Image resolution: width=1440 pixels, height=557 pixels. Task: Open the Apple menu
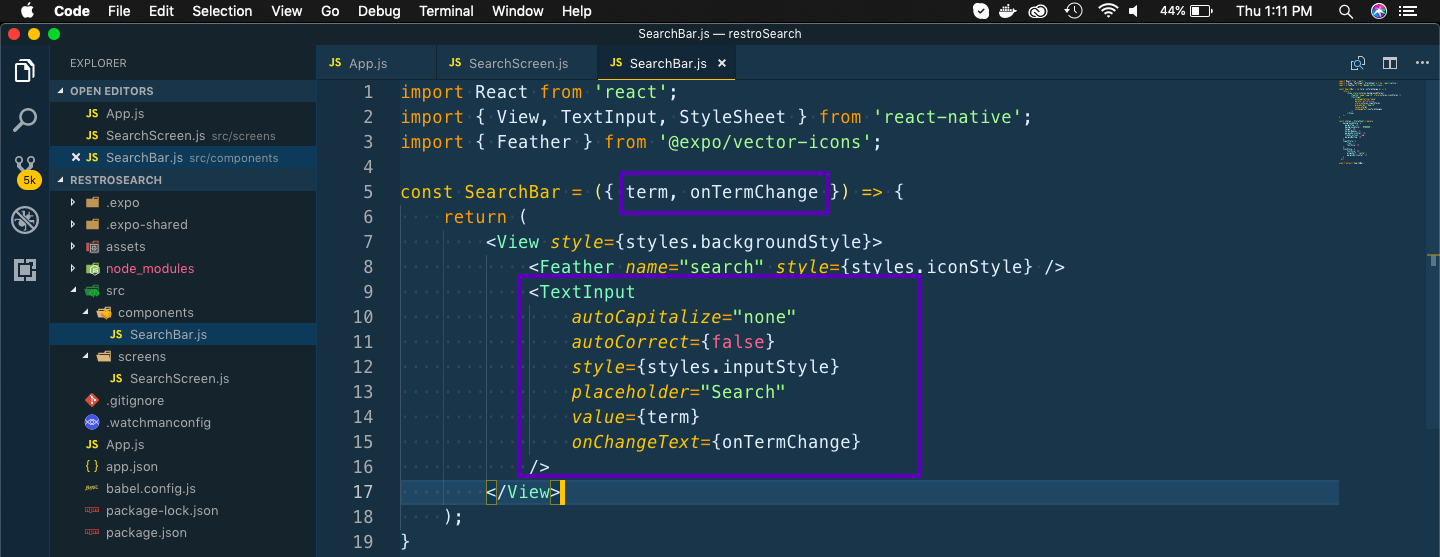(x=27, y=11)
